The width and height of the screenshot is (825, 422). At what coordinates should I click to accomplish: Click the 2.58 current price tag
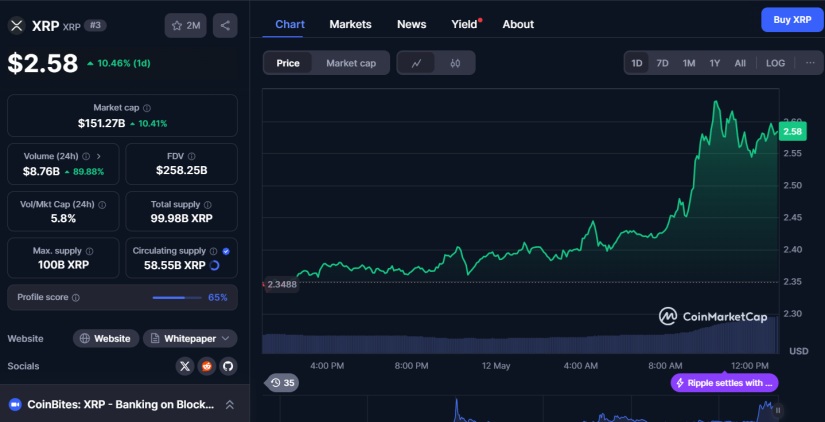pos(792,132)
